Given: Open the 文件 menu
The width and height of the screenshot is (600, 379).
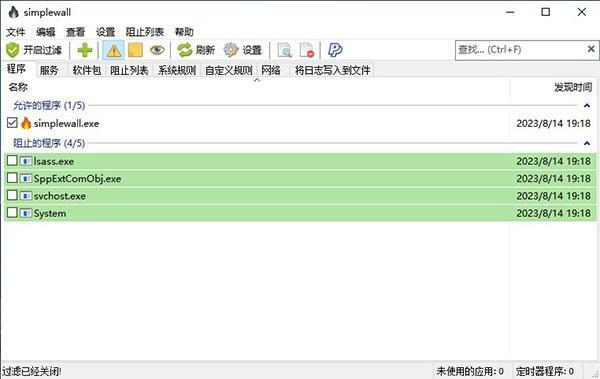Looking at the screenshot, I should tap(16, 32).
